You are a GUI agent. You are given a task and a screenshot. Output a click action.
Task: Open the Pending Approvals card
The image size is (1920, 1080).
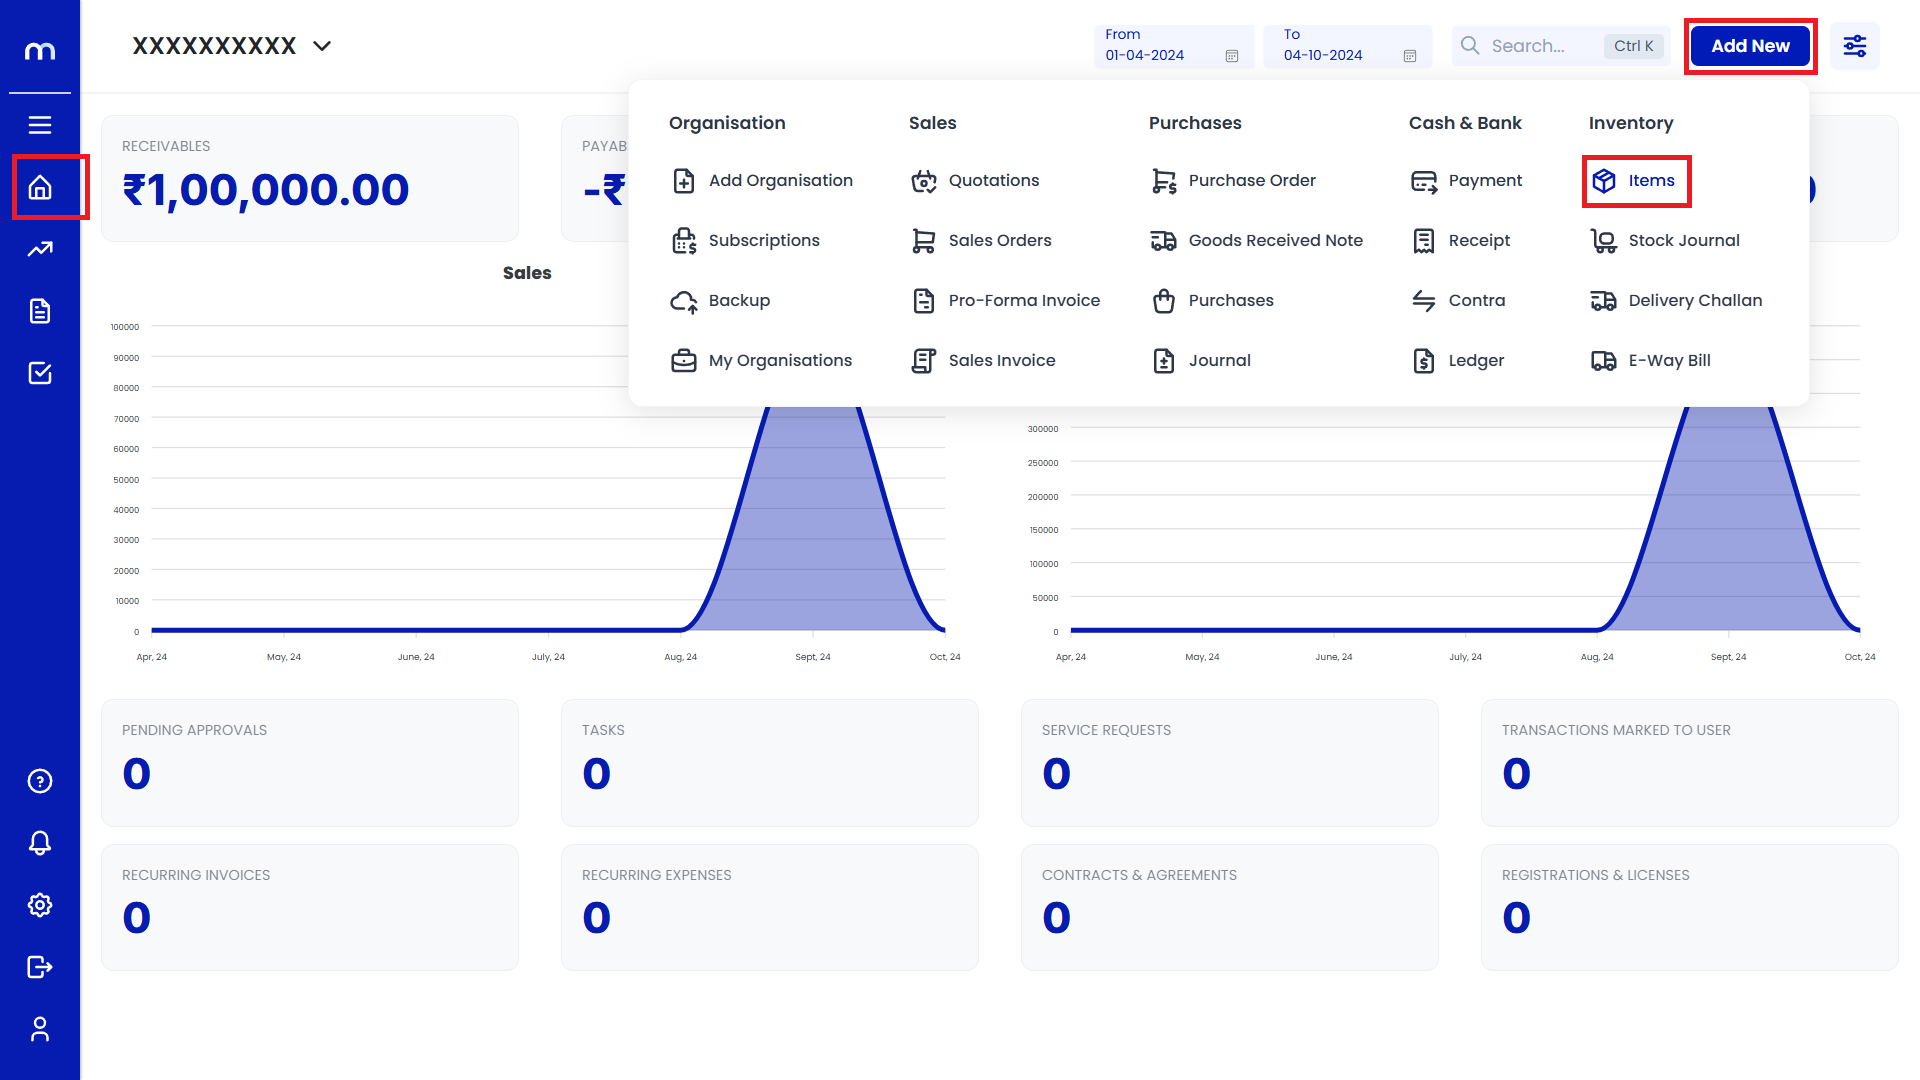[x=310, y=762]
